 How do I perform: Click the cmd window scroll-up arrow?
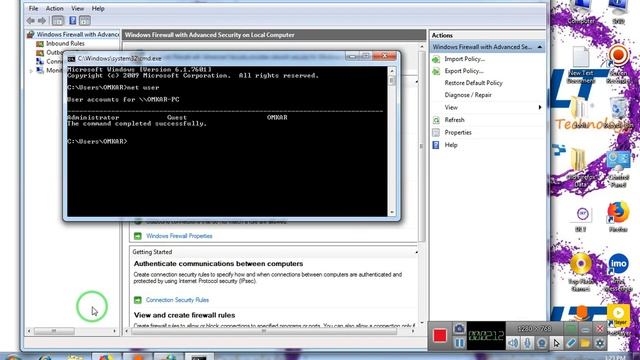tap(392, 71)
